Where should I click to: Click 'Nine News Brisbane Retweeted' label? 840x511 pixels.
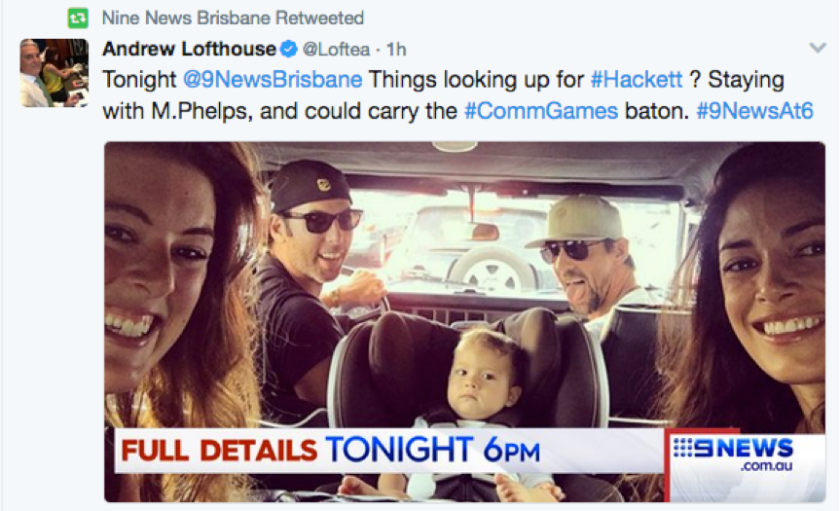(x=233, y=18)
